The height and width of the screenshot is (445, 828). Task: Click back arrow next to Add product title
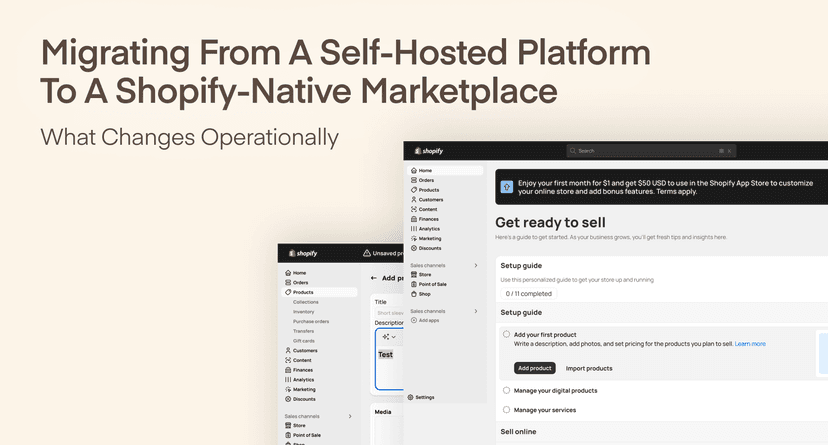[374, 278]
